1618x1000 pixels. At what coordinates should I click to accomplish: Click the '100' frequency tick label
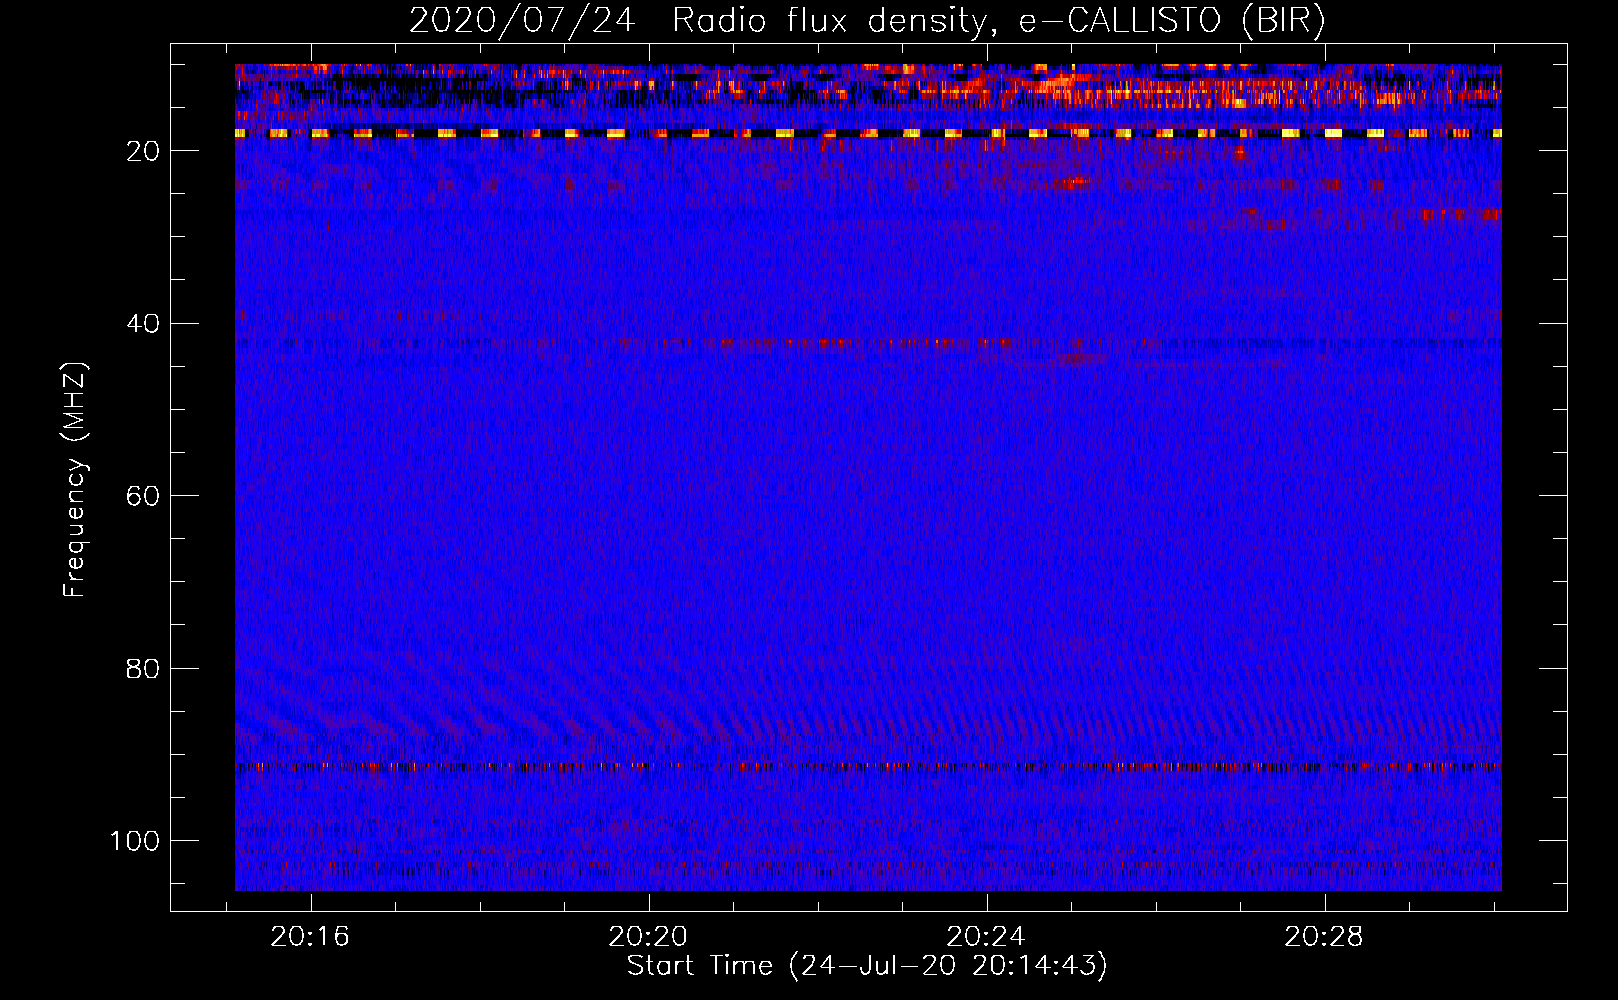(135, 841)
